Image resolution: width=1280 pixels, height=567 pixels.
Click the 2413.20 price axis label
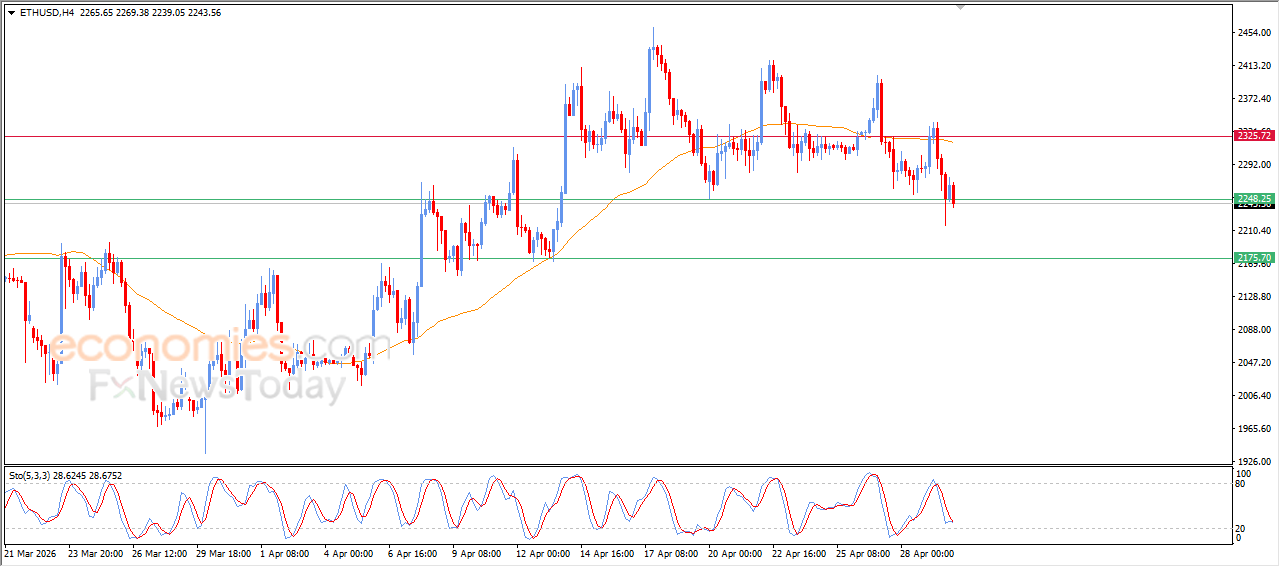coord(1255,66)
